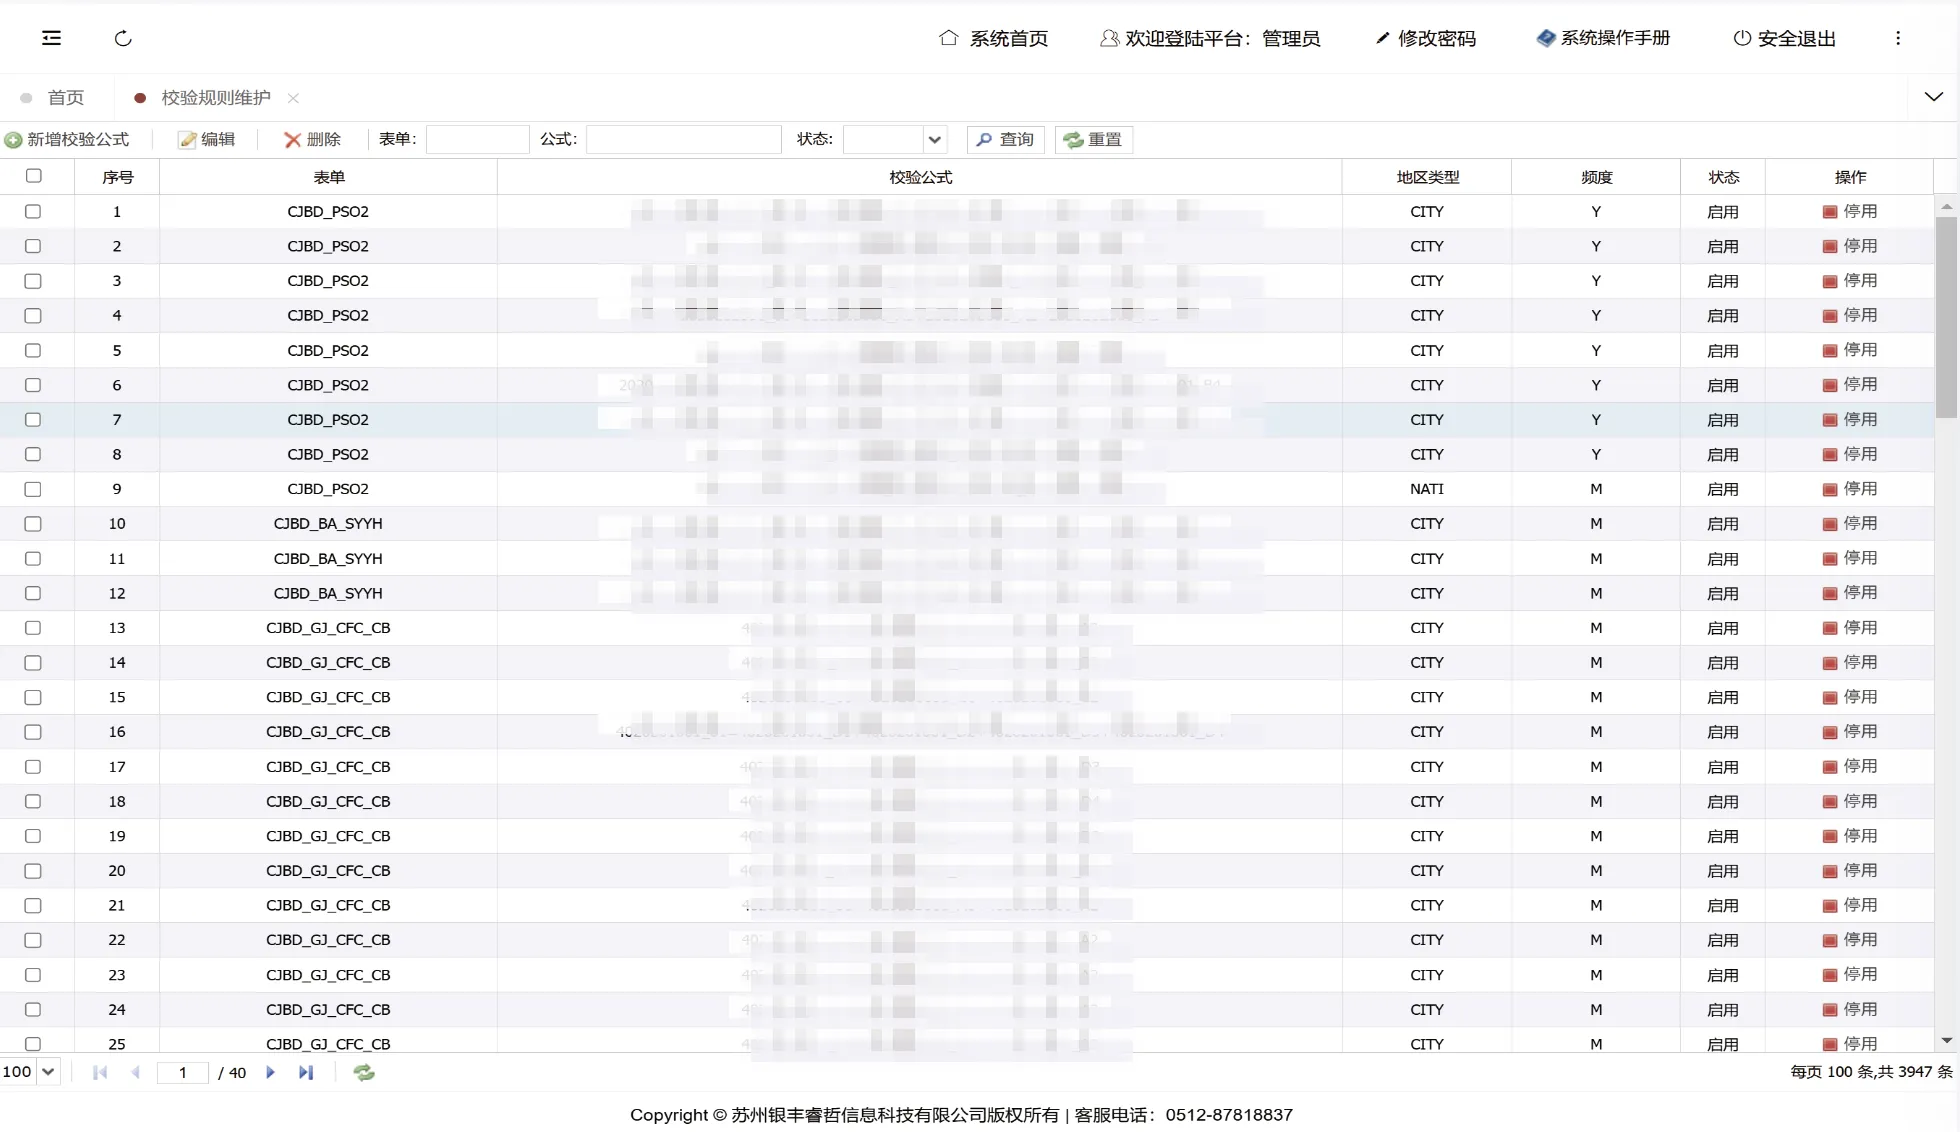Click the page reload icon in header
This screenshot has height=1132, width=1960.
coord(123,38)
